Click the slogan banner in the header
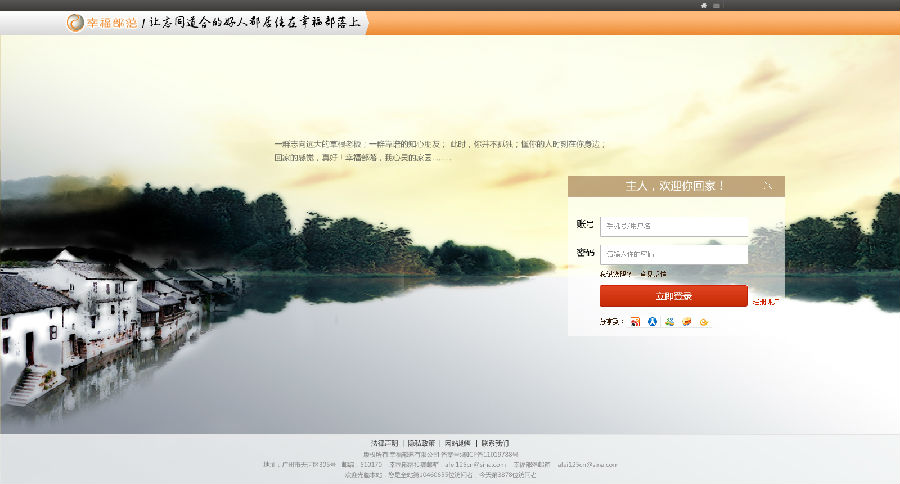The image size is (900, 484). [x=254, y=23]
